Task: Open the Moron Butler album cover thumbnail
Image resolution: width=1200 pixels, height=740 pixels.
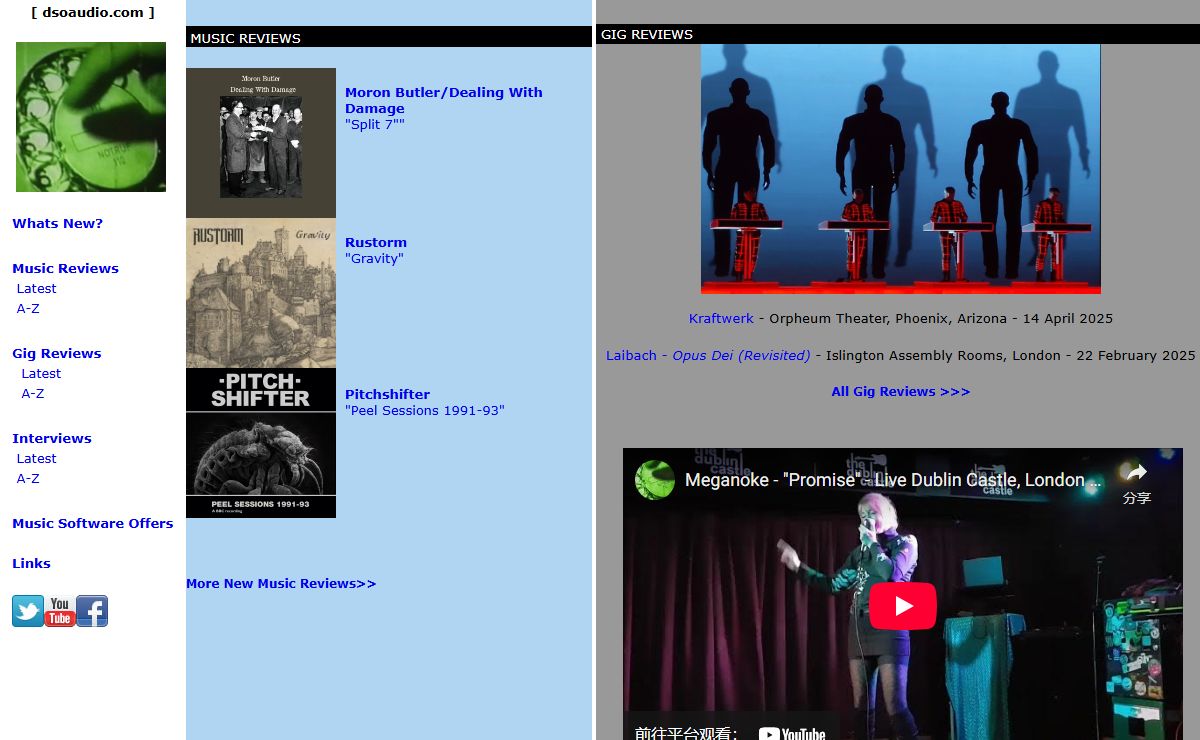Action: point(261,143)
